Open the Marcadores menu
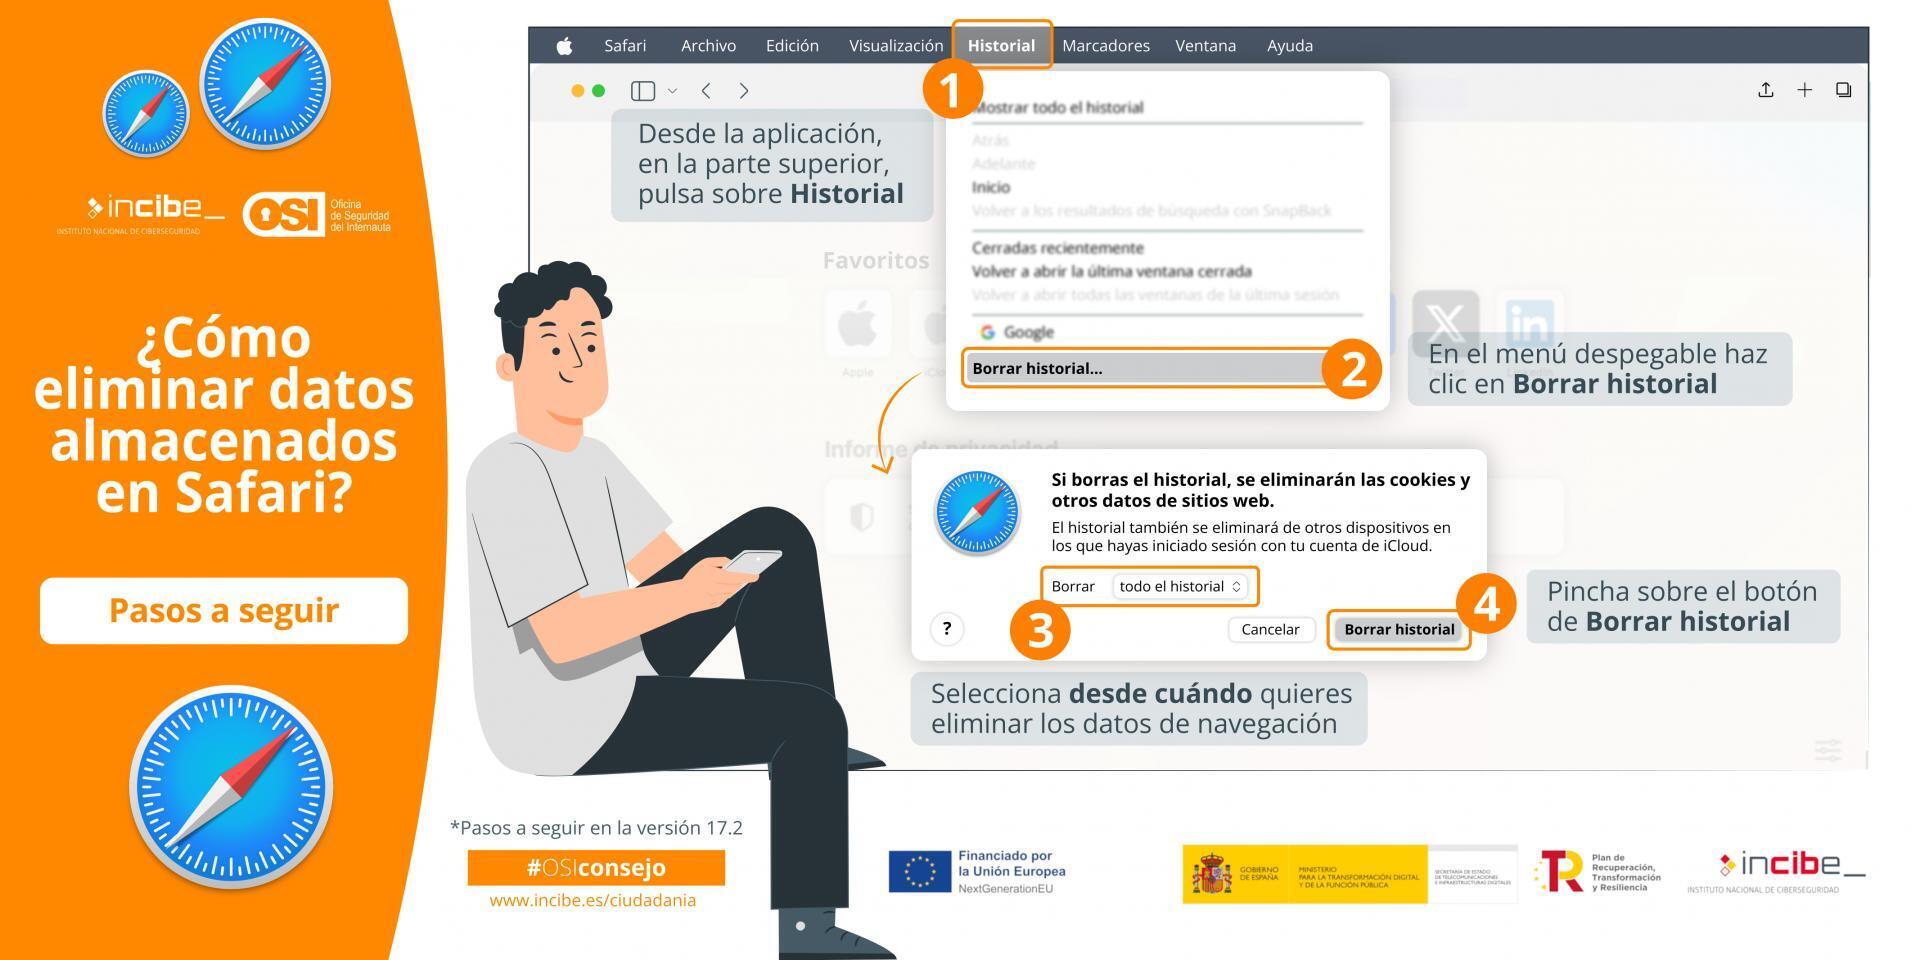Image resolution: width=1920 pixels, height=960 pixels. 1105,46
